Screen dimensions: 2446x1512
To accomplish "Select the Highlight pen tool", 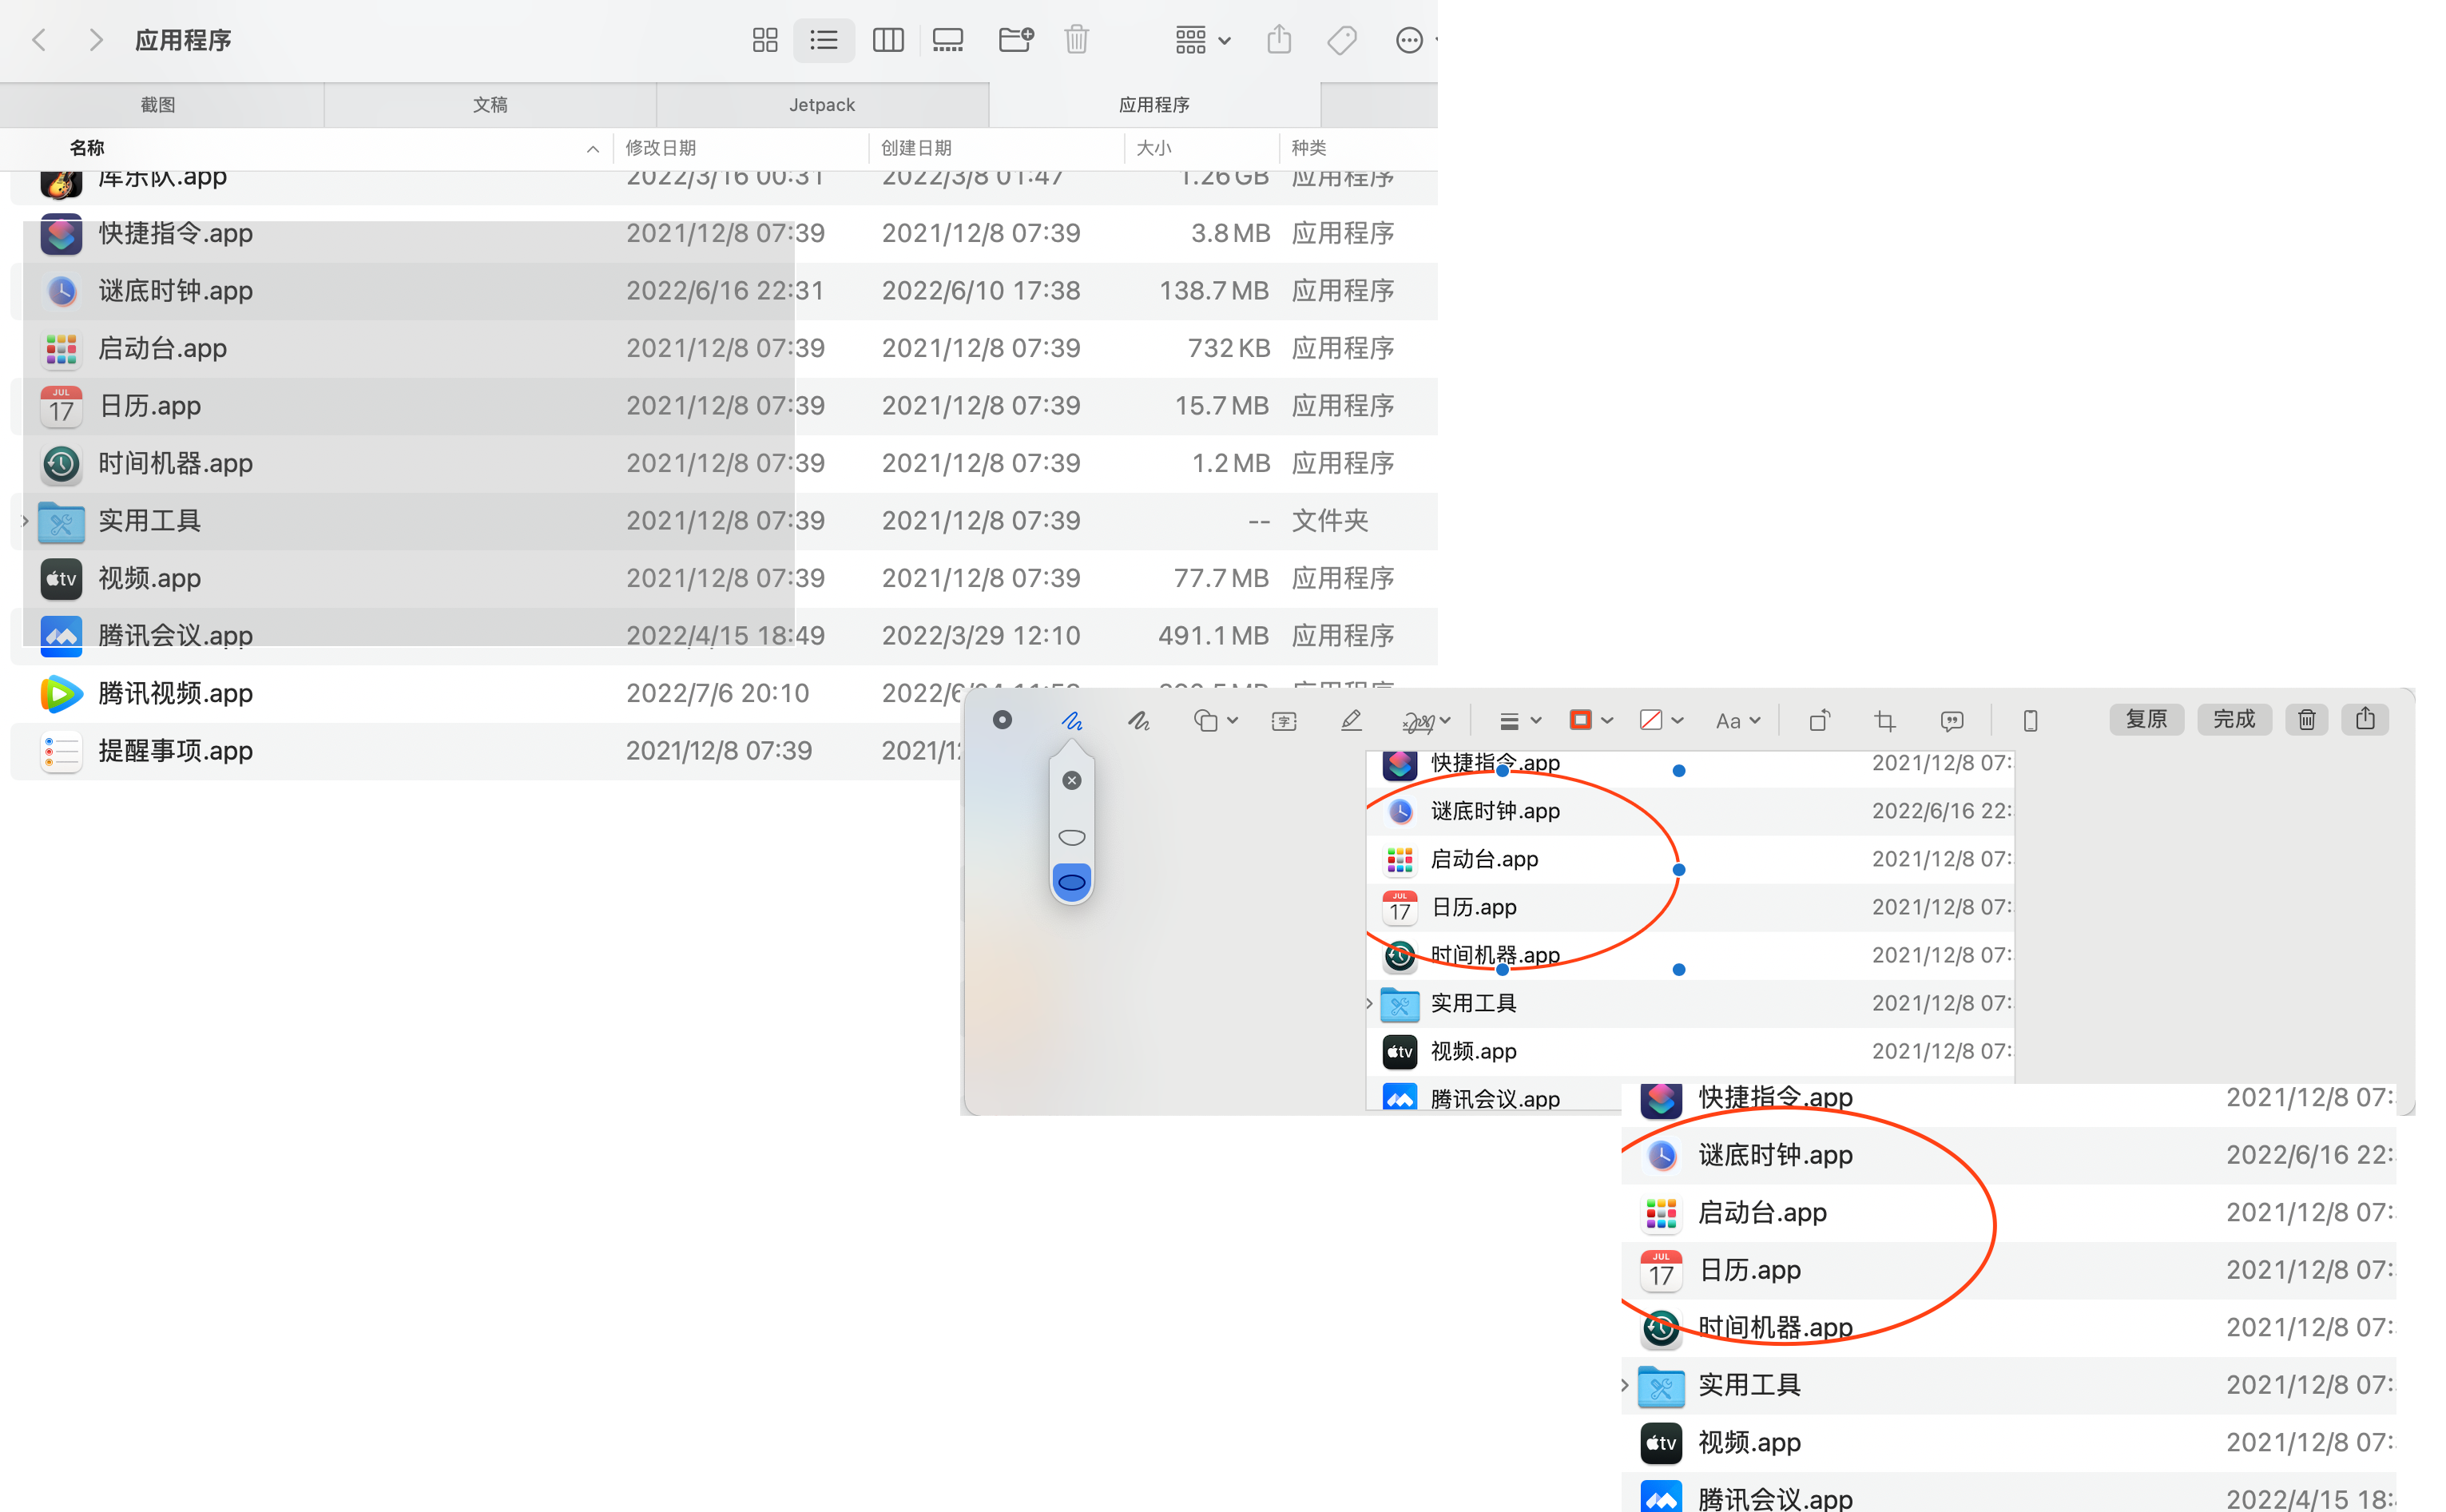I will tap(1351, 720).
